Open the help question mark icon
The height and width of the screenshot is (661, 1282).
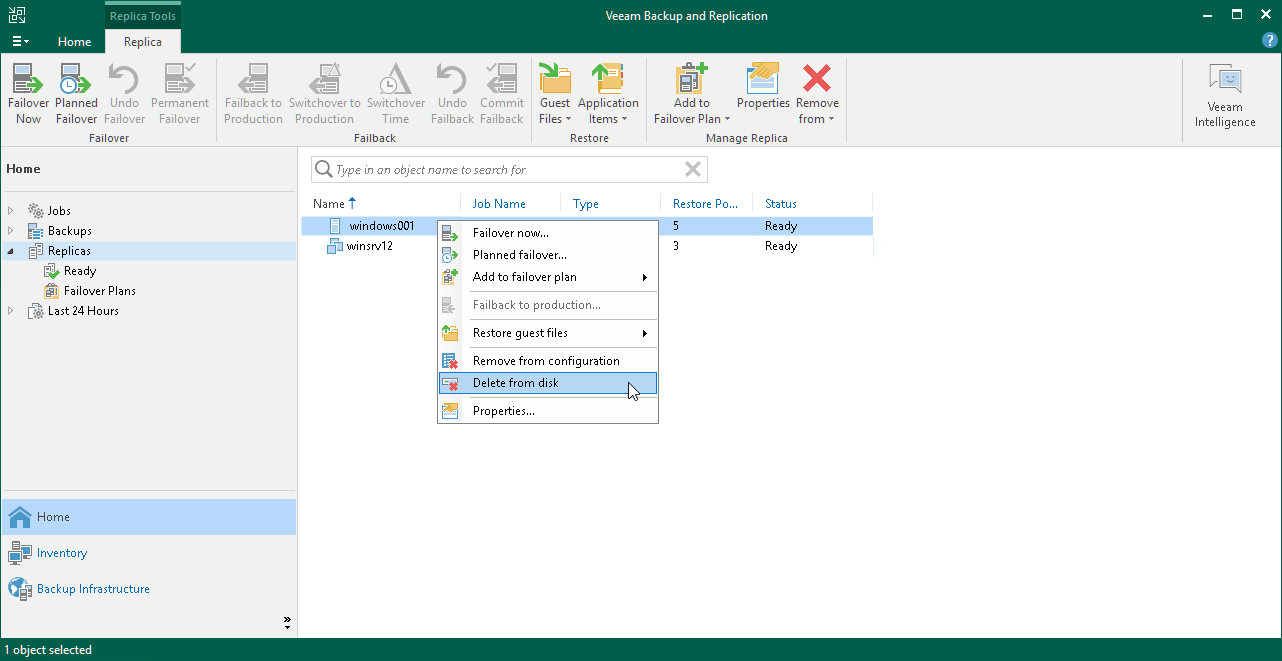pos(1270,41)
